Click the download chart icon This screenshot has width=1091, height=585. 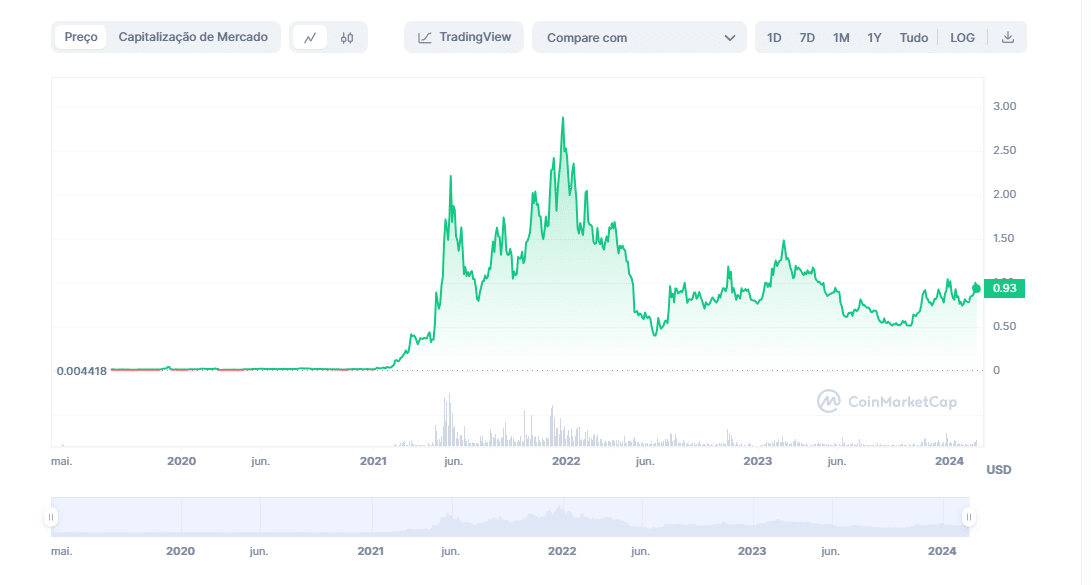click(1008, 38)
